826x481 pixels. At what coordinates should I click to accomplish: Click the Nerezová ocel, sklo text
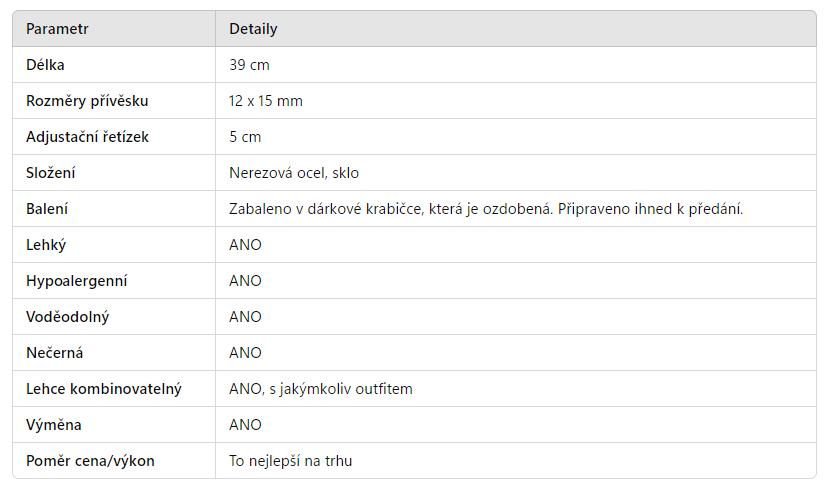click(294, 173)
